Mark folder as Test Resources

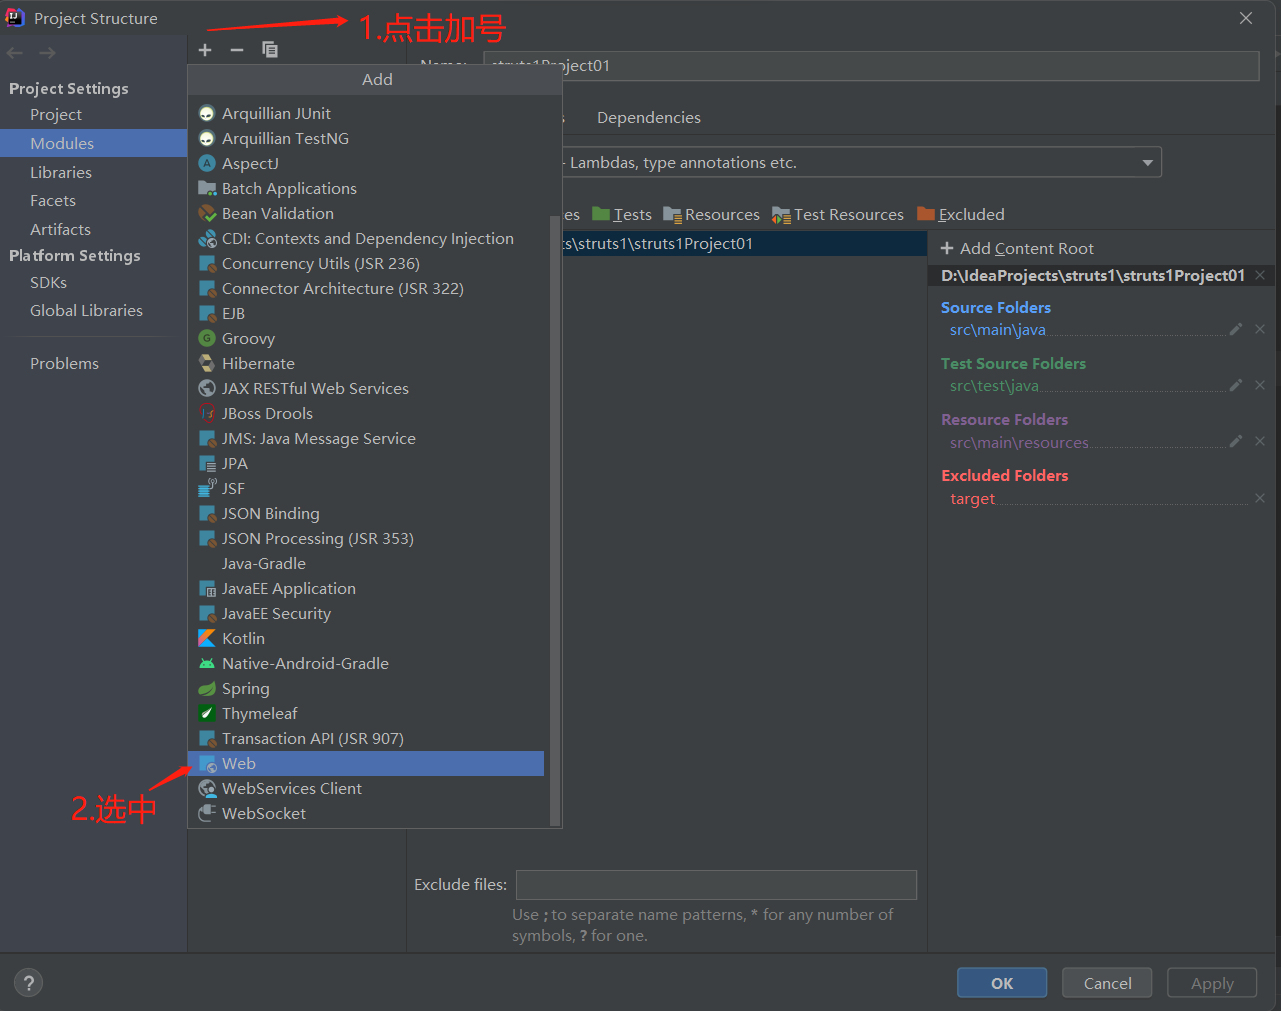click(x=838, y=215)
